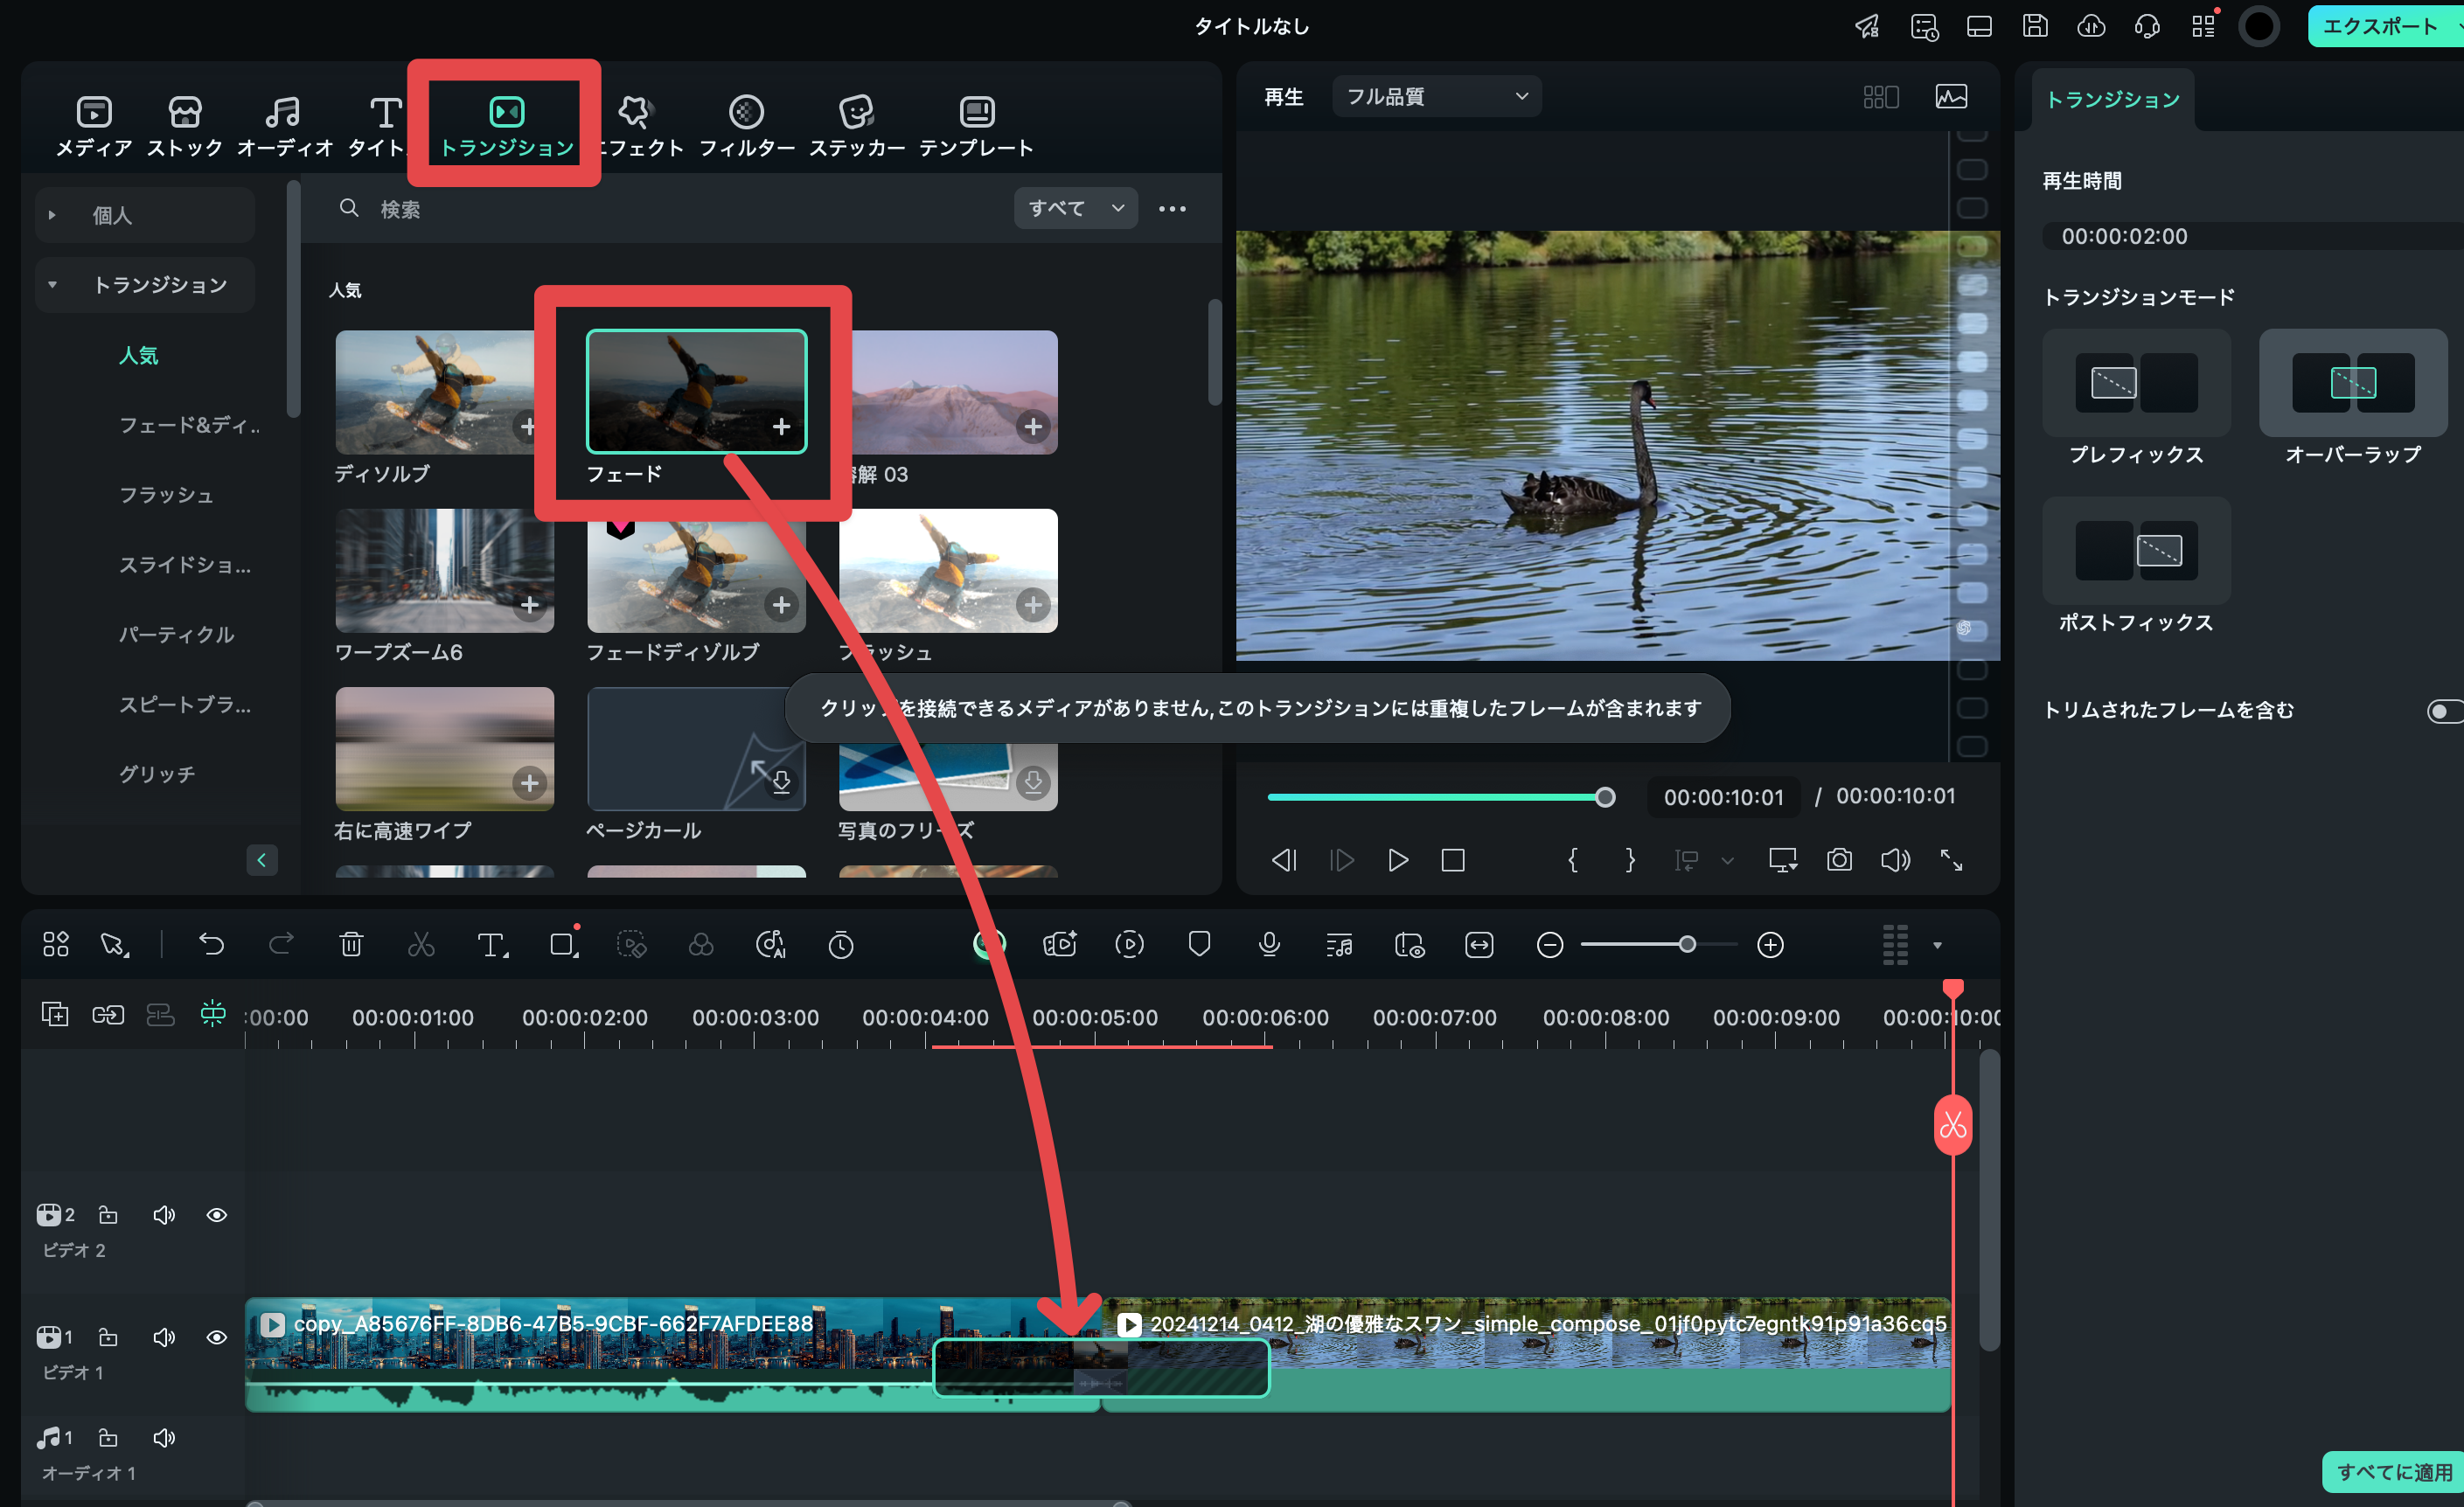Open the ステッカー sticker tab
Image resolution: width=2464 pixels, height=1507 pixels.
coord(857,126)
